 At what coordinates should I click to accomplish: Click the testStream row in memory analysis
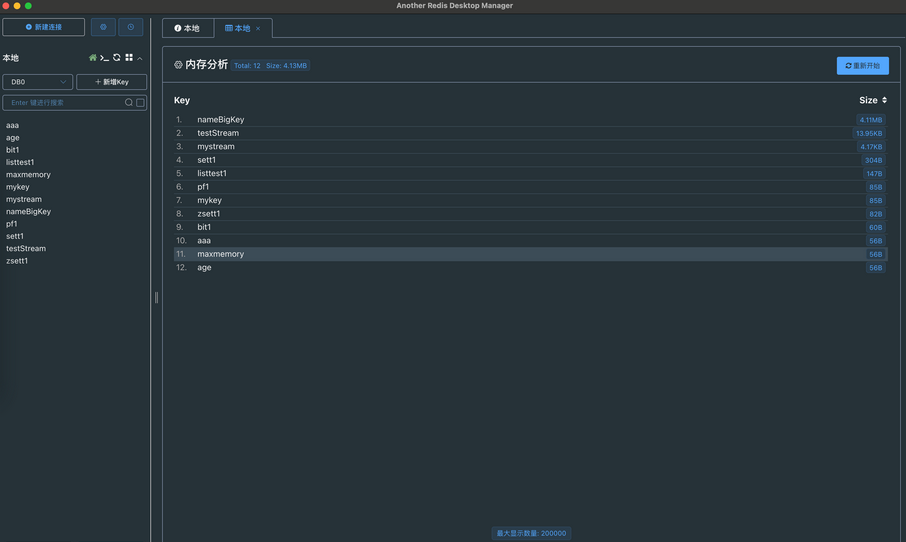[x=218, y=133]
